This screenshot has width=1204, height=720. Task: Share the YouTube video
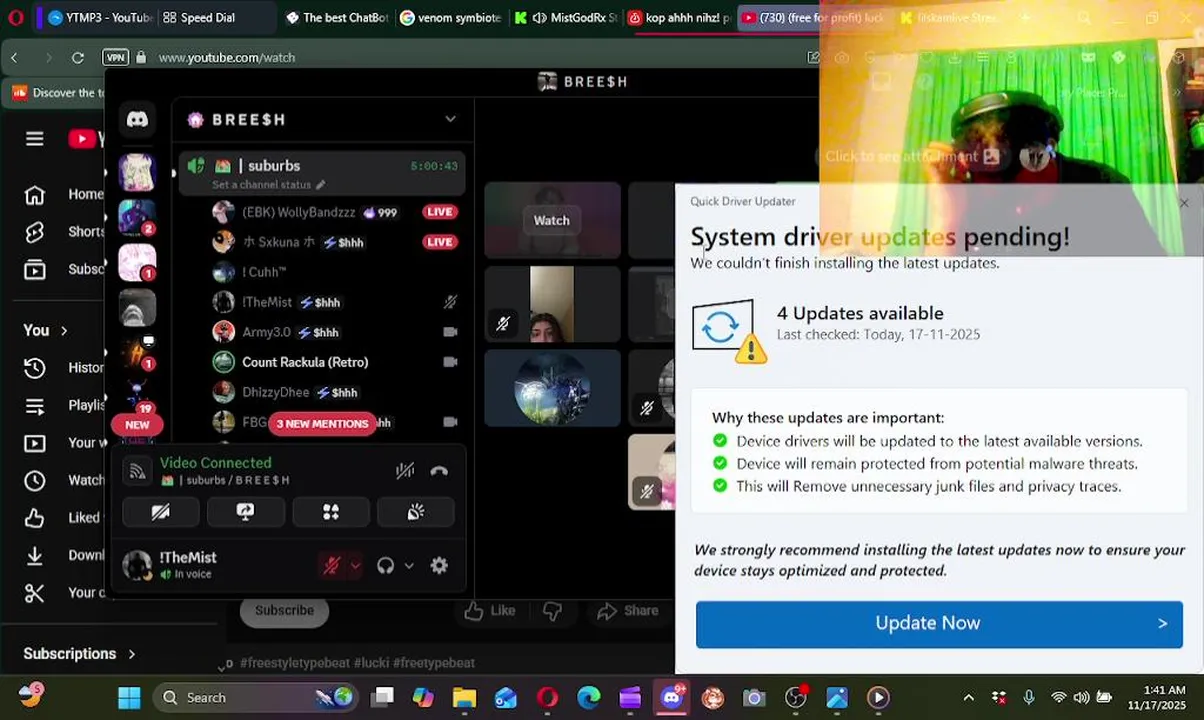click(x=627, y=610)
